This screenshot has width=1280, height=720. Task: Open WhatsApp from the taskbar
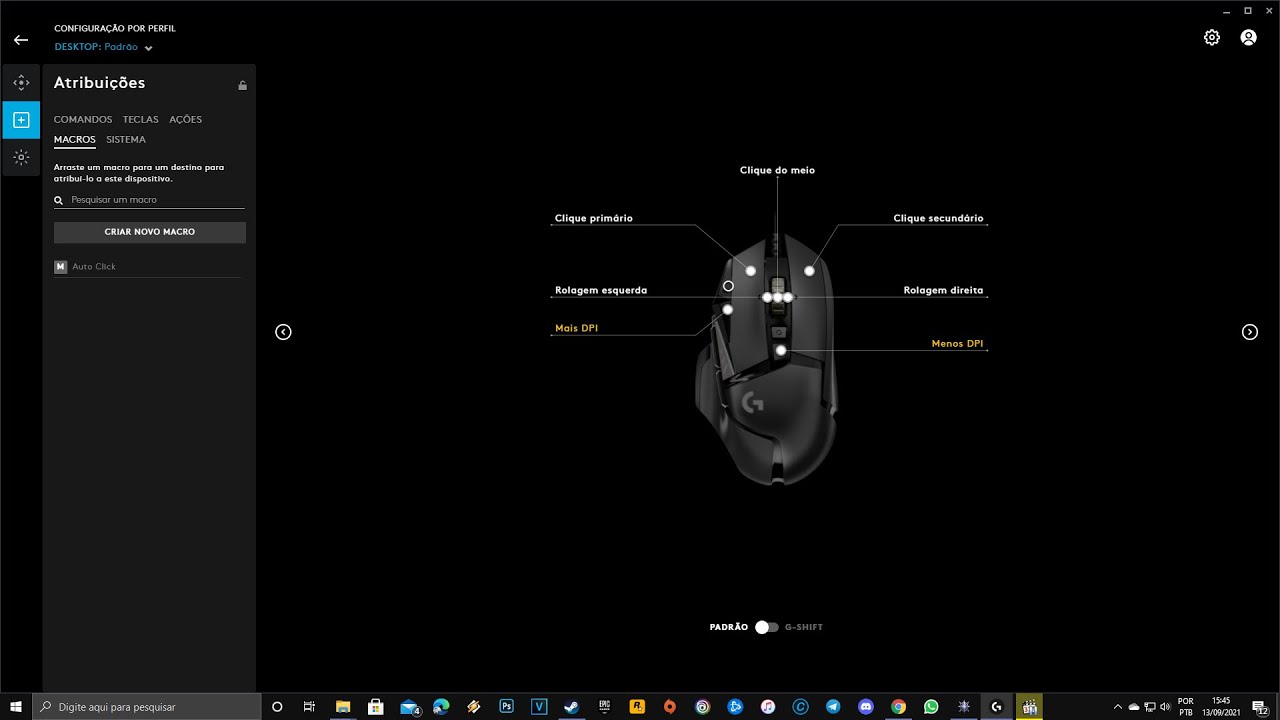931,706
